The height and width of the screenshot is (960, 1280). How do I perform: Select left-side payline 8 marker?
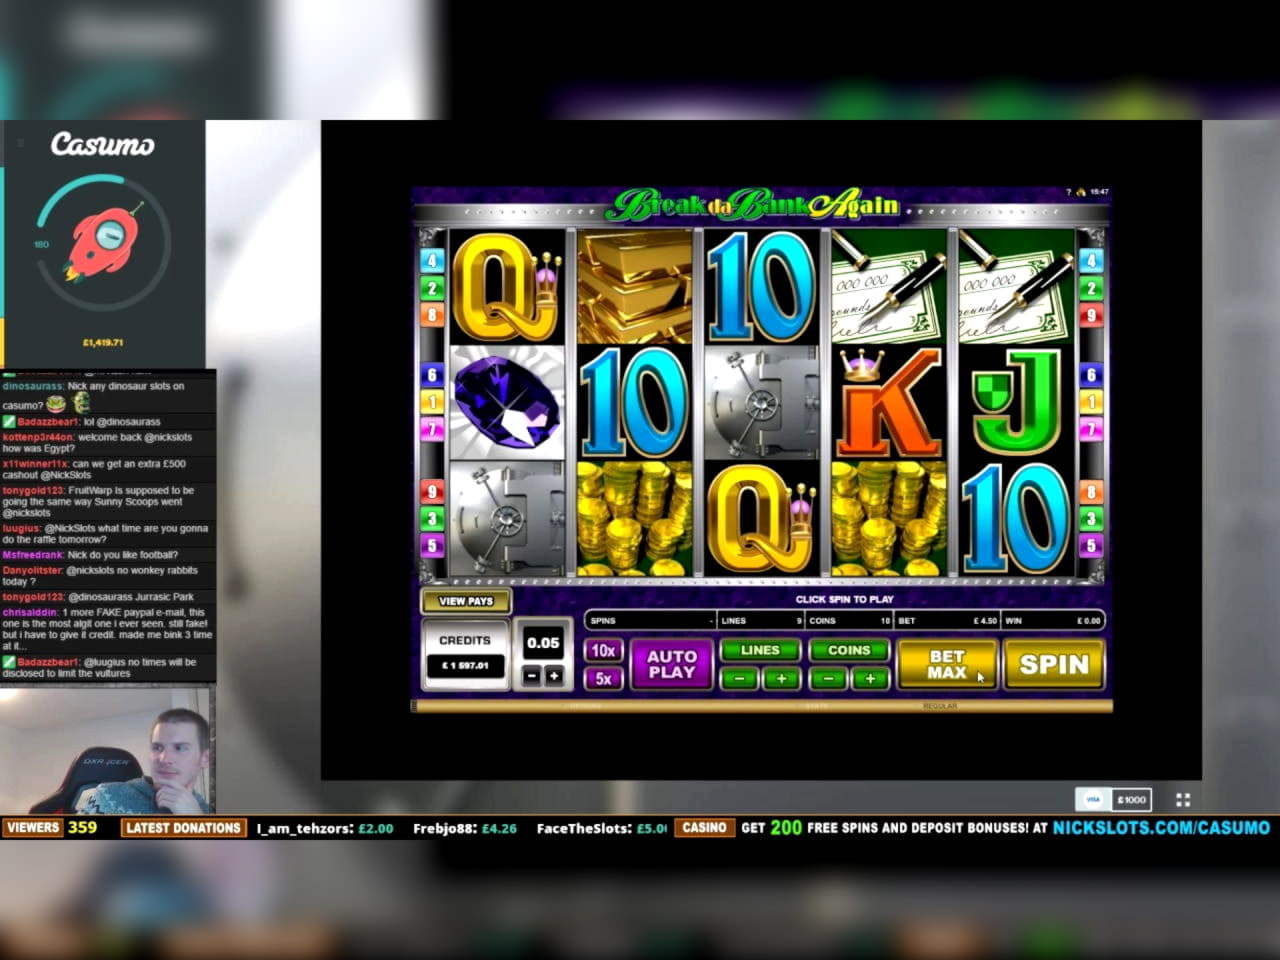[432, 315]
